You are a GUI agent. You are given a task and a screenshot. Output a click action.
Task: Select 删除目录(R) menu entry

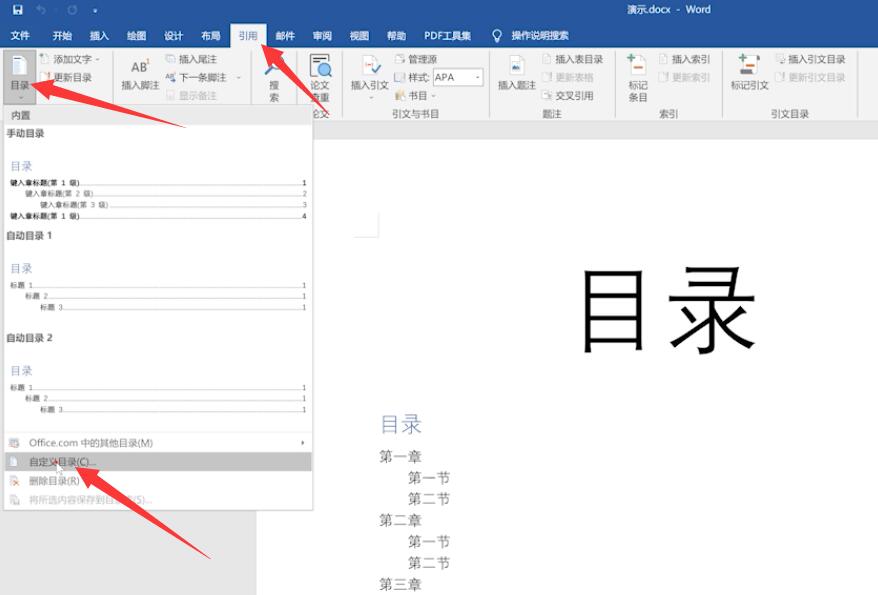(x=157, y=481)
